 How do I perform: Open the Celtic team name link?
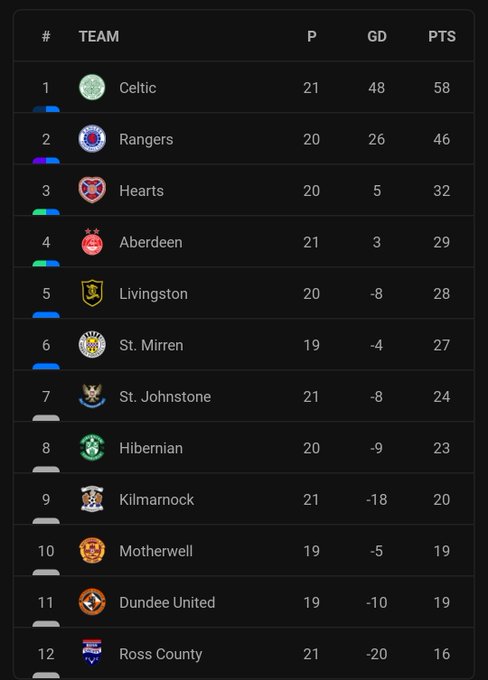[138, 88]
